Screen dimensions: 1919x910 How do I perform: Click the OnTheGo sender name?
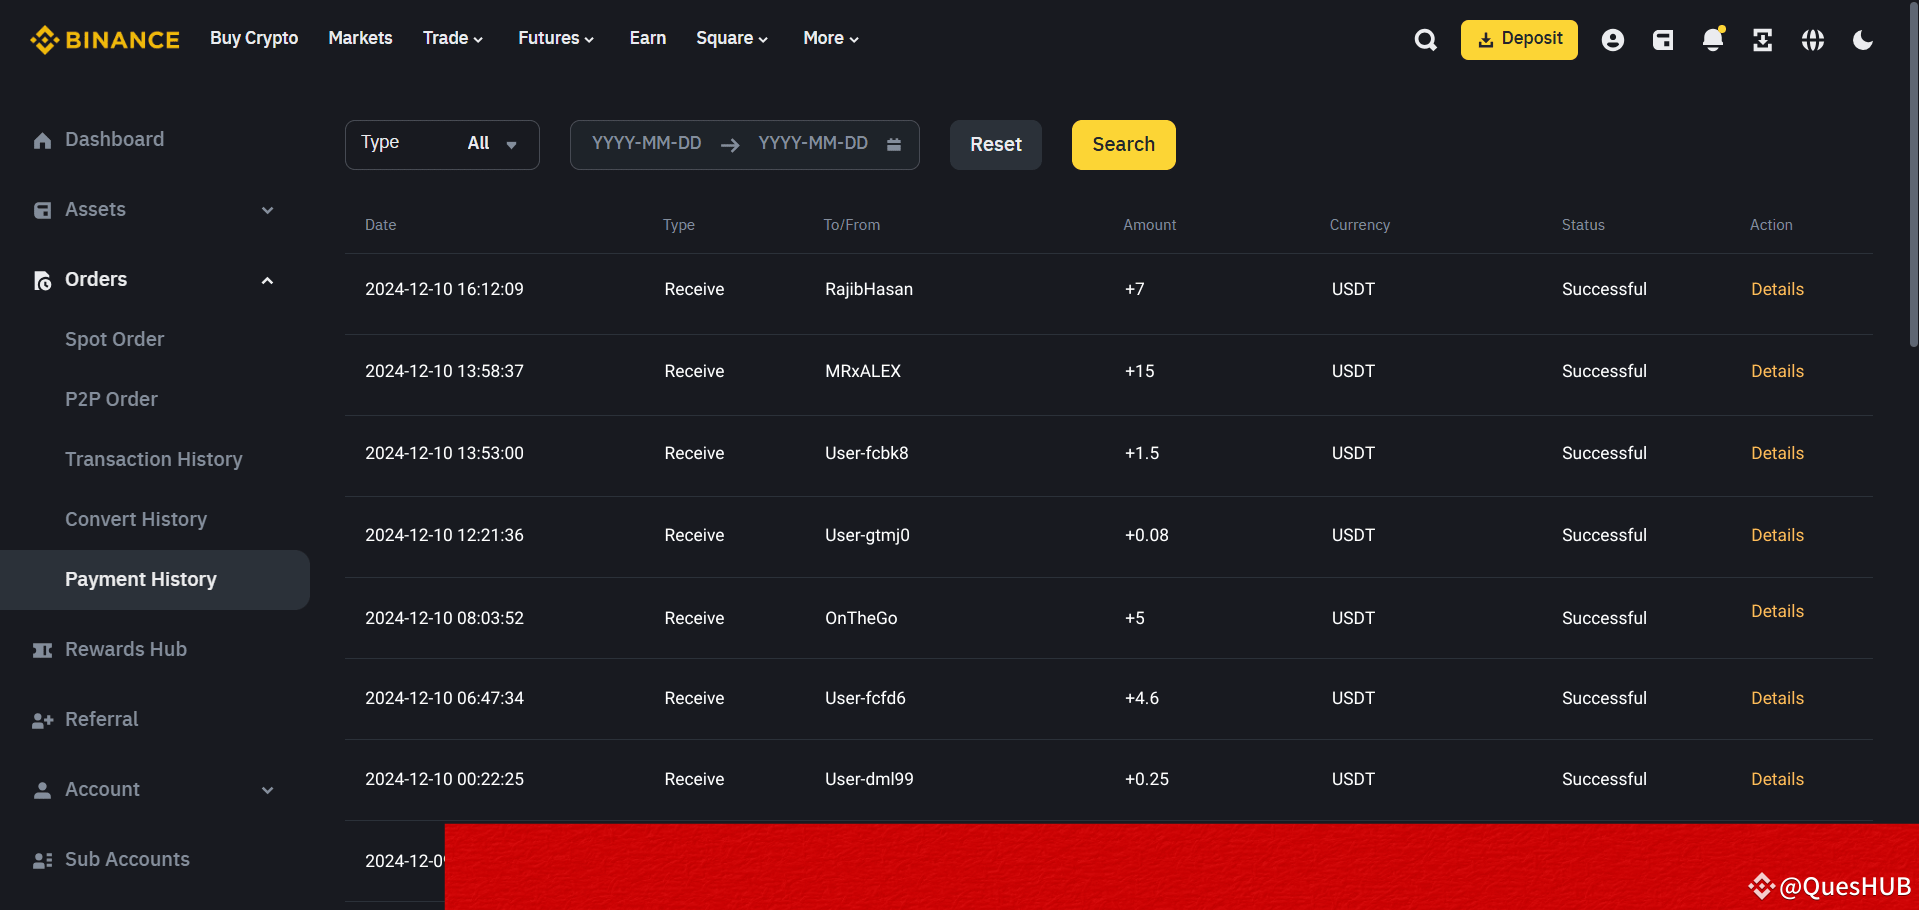point(861,618)
